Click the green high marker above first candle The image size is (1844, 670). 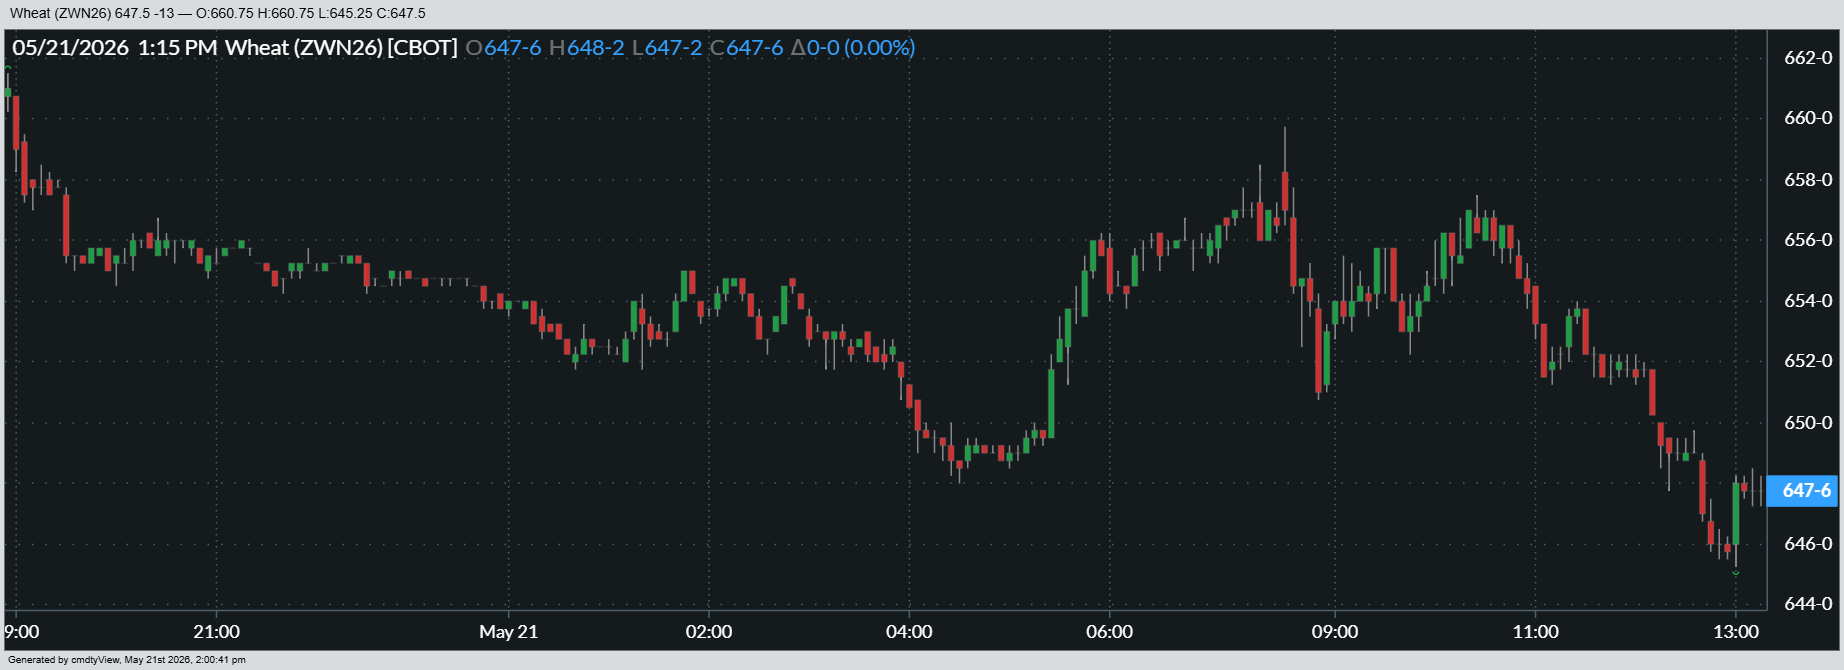(8, 68)
